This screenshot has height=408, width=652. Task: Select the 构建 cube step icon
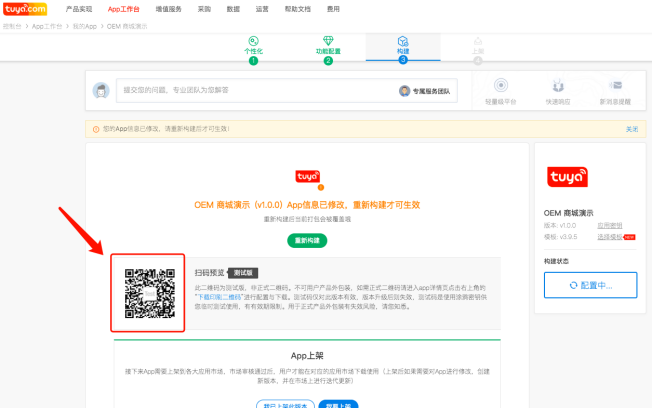(403, 41)
